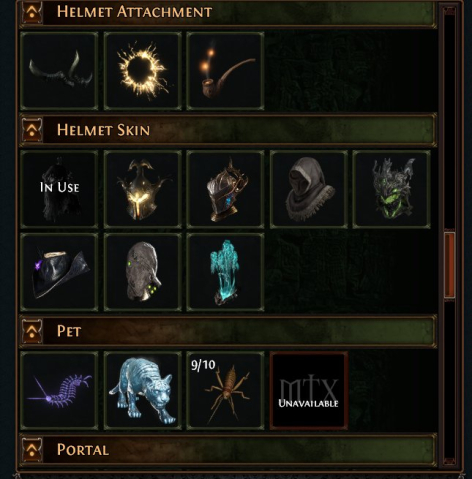Screen dimensions: 472x479
Task: Choose the blue spectral tiger pet
Action: tap(143, 390)
